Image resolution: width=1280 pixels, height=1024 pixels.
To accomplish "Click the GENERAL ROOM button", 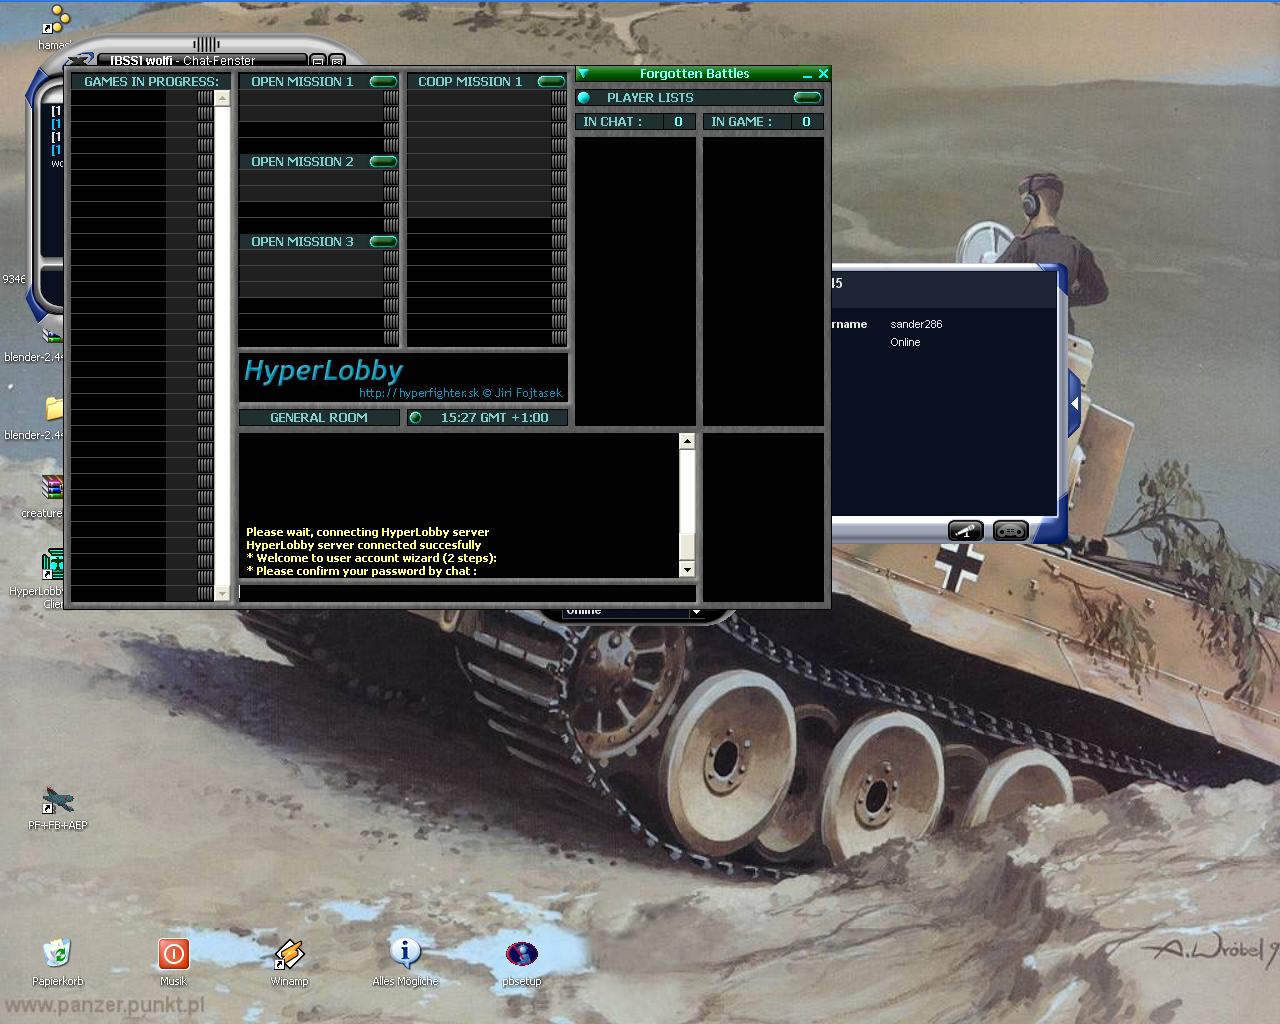I will (319, 417).
